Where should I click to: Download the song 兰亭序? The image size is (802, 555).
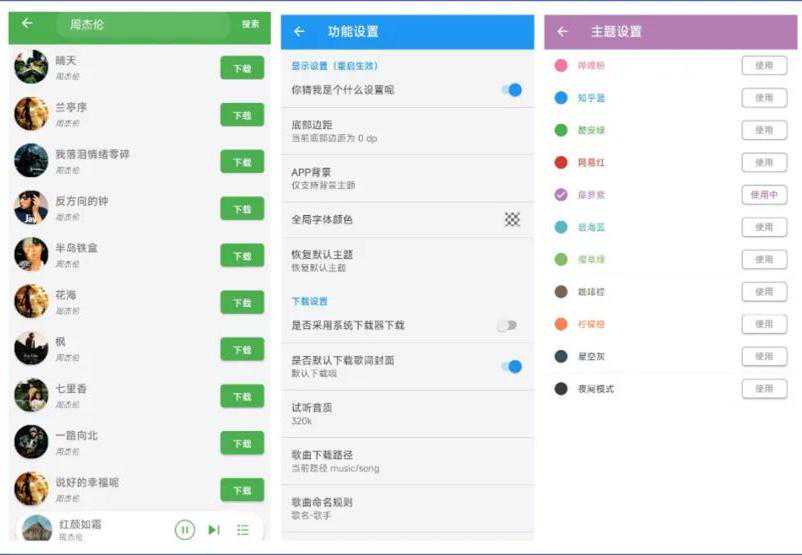pos(242,115)
